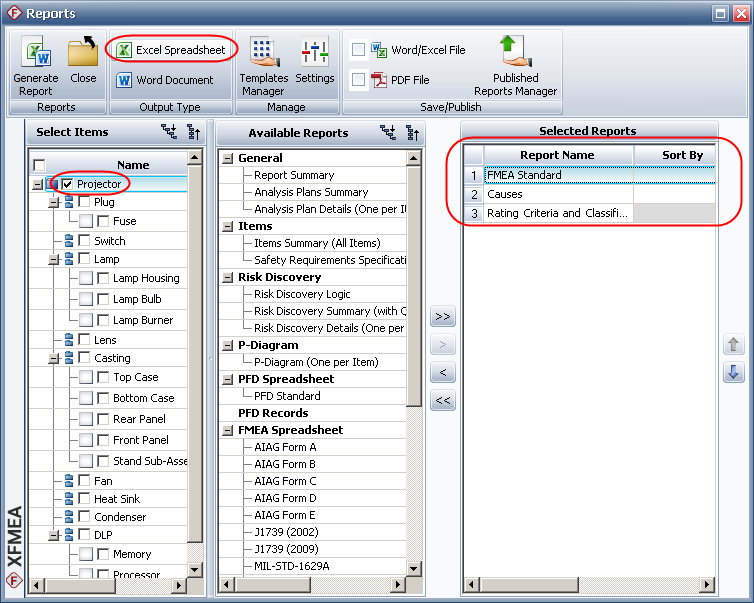Collapse the General reports group

point(228,158)
